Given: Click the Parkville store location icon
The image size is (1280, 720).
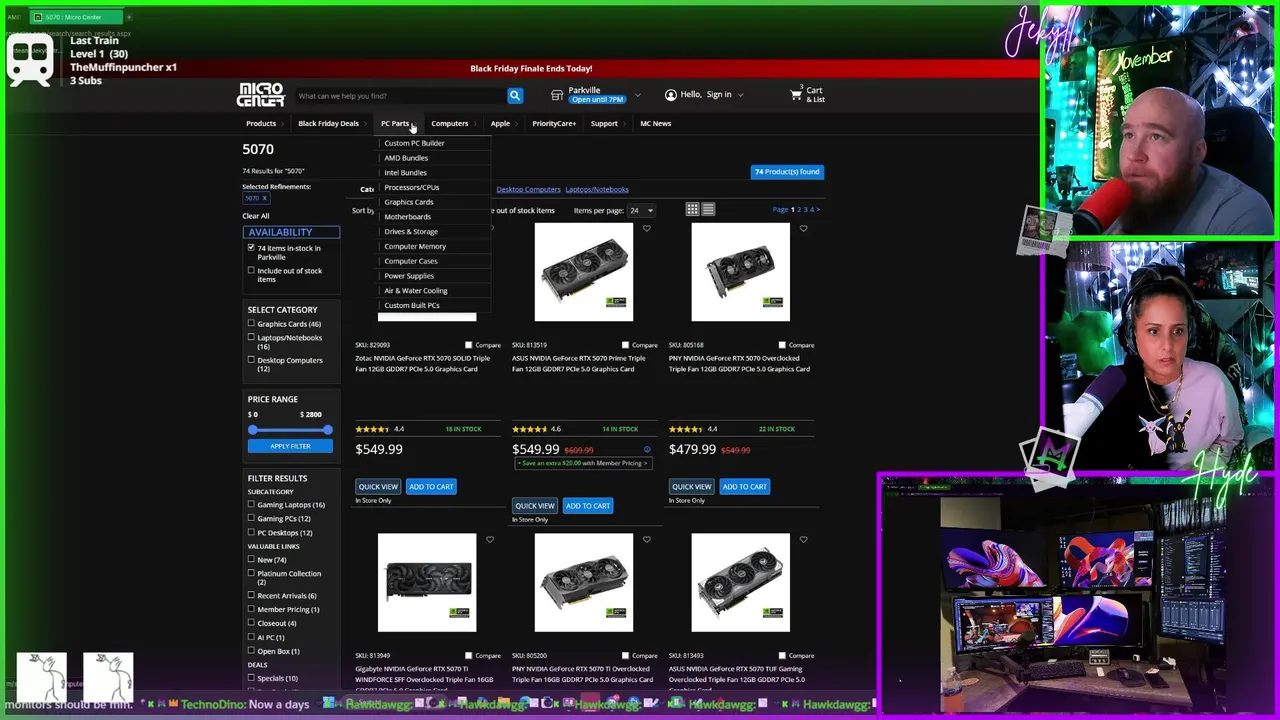Looking at the screenshot, I should pyautogui.click(x=557, y=95).
